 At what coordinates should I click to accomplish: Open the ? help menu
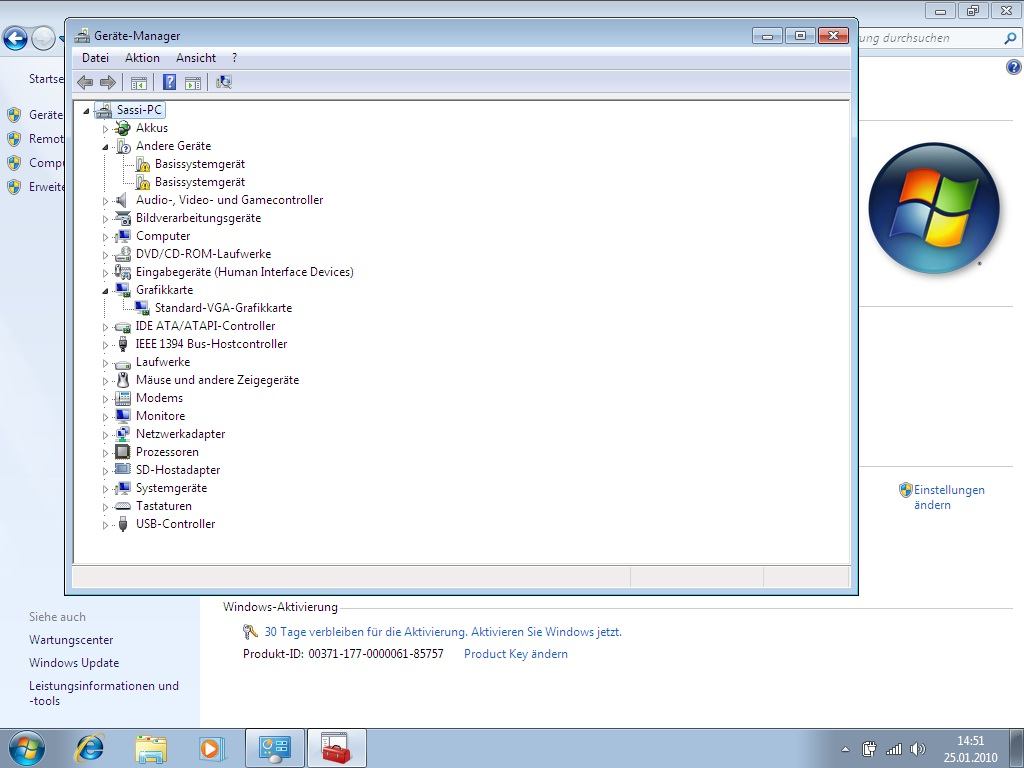[x=234, y=58]
